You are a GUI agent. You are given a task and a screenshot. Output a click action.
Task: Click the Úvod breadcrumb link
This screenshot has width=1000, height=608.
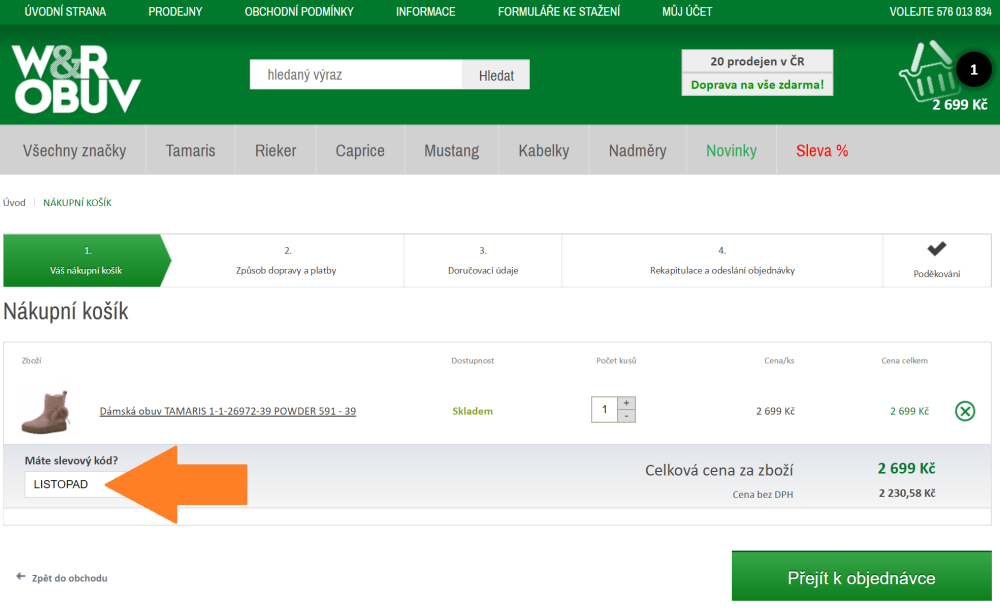(x=14, y=203)
